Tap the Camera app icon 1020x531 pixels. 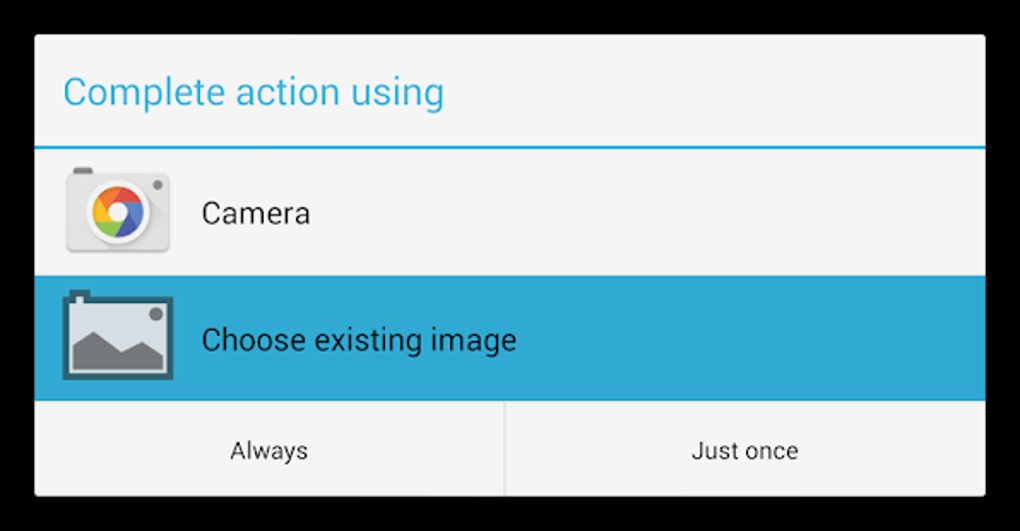117,211
